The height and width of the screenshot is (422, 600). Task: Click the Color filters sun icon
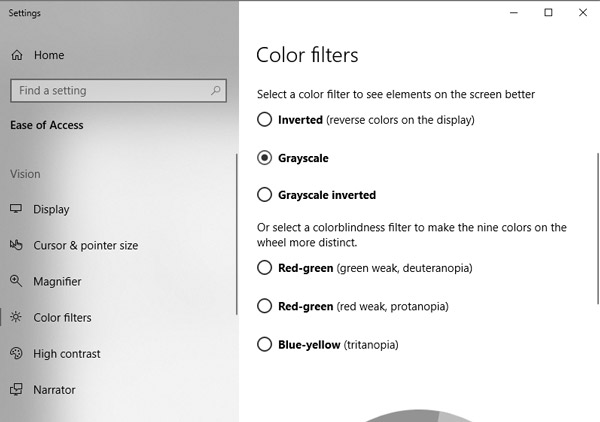17,317
